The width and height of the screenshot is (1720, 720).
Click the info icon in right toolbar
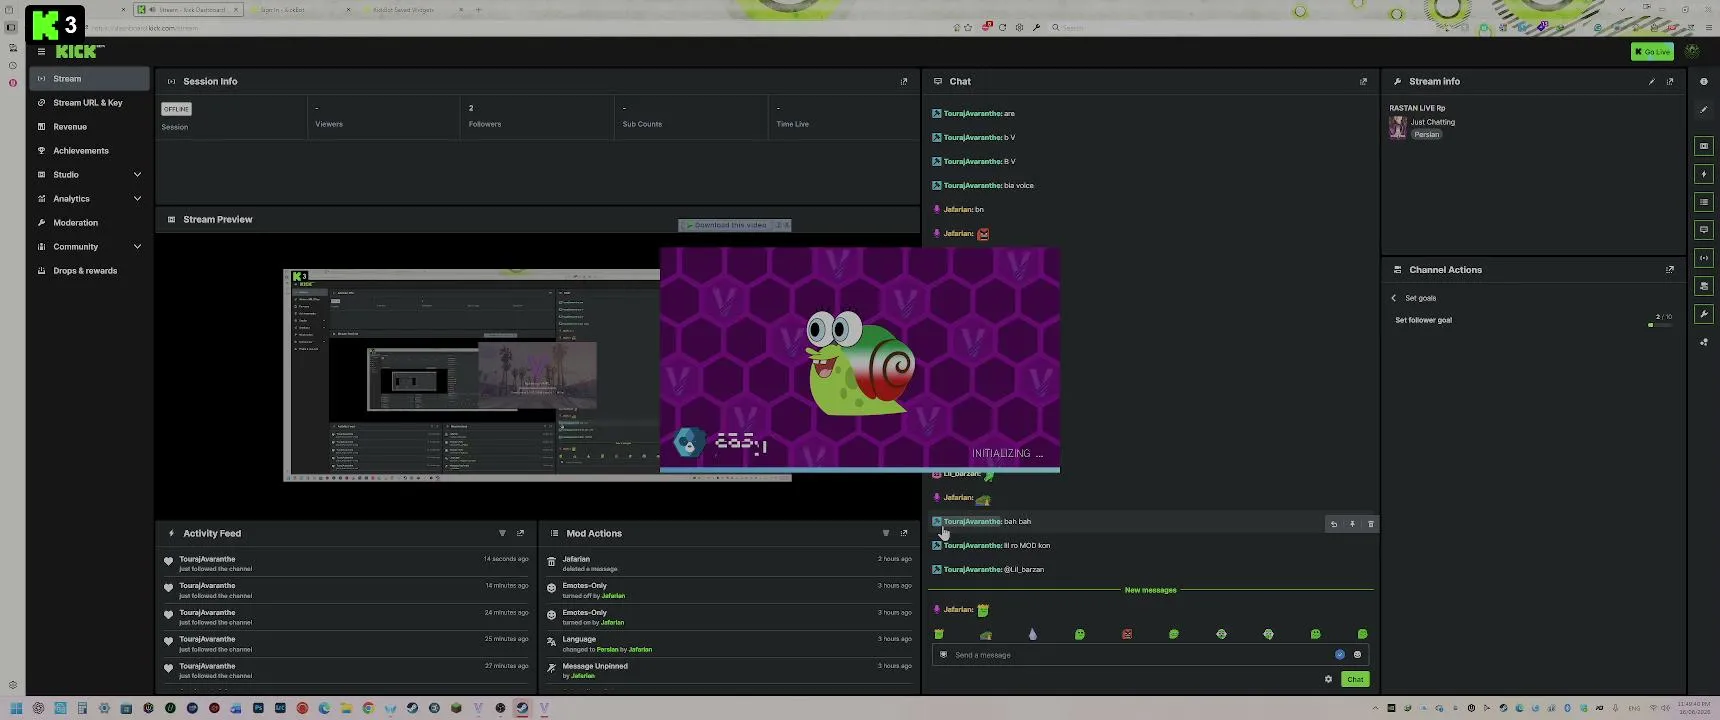[x=1704, y=82]
